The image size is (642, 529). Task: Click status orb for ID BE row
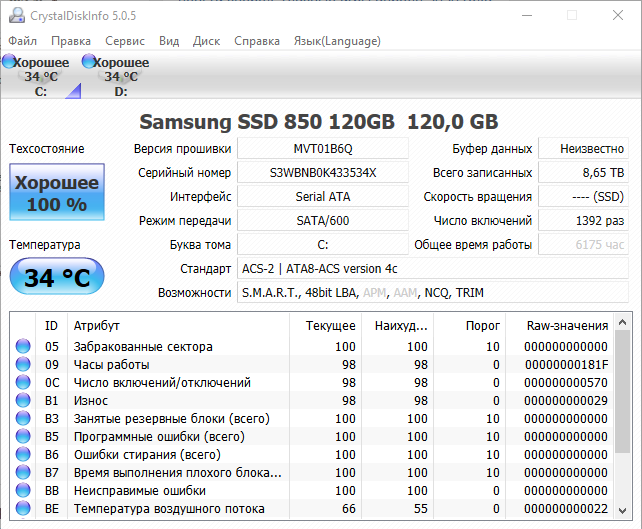pyautogui.click(x=23, y=509)
